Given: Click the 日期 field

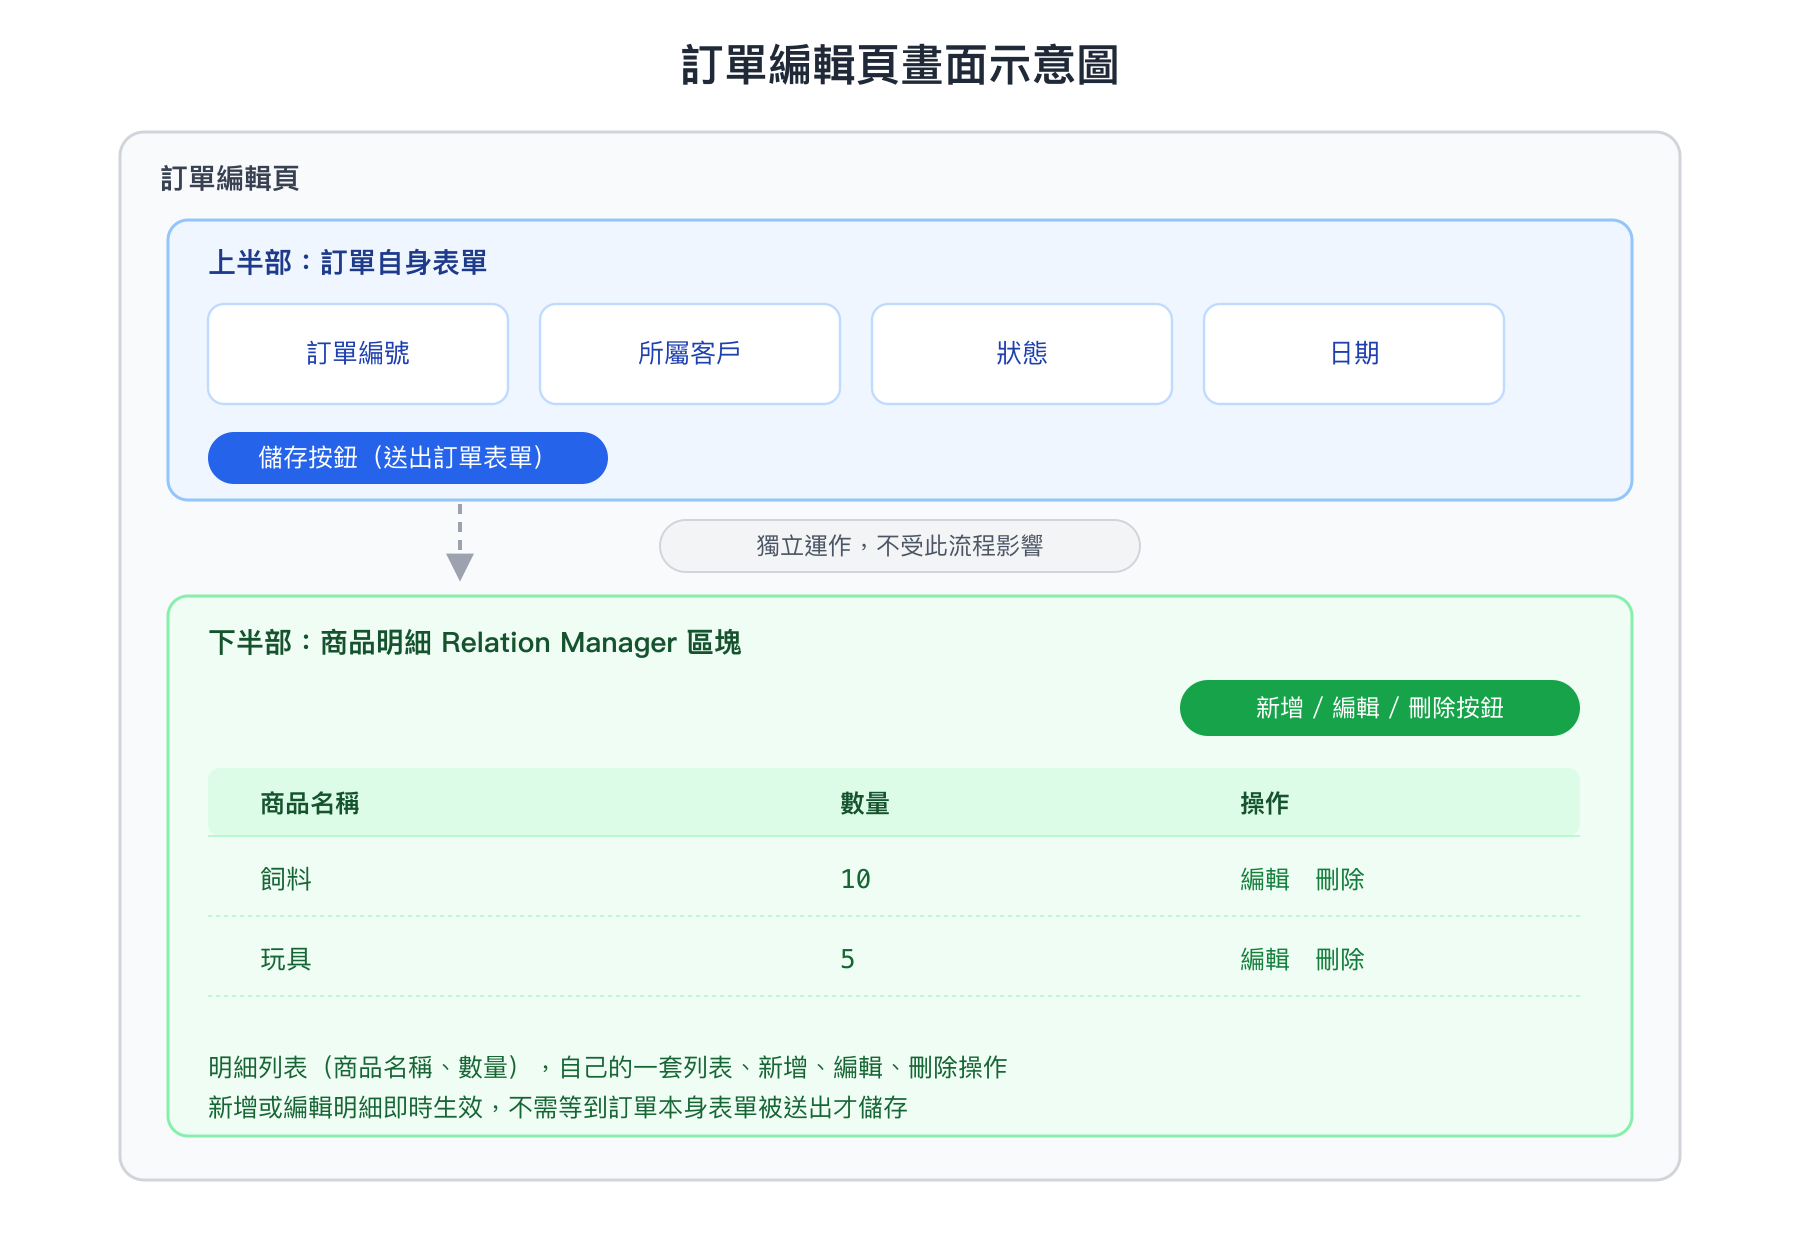Looking at the screenshot, I should tap(1354, 354).
